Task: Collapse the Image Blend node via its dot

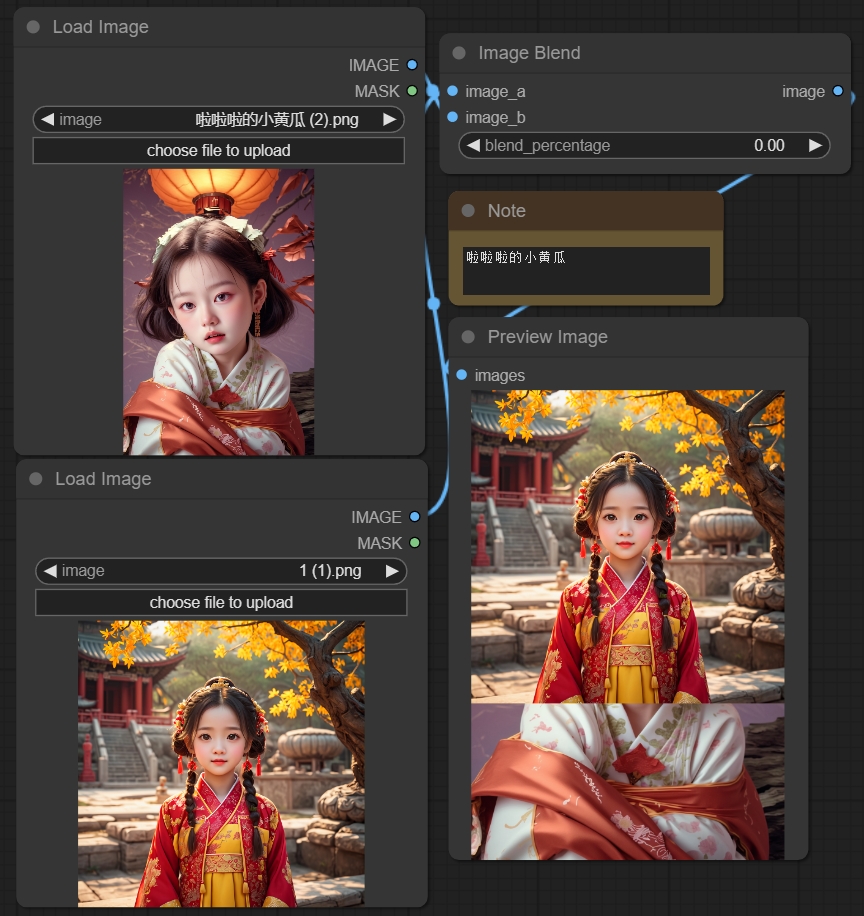Action: point(460,53)
